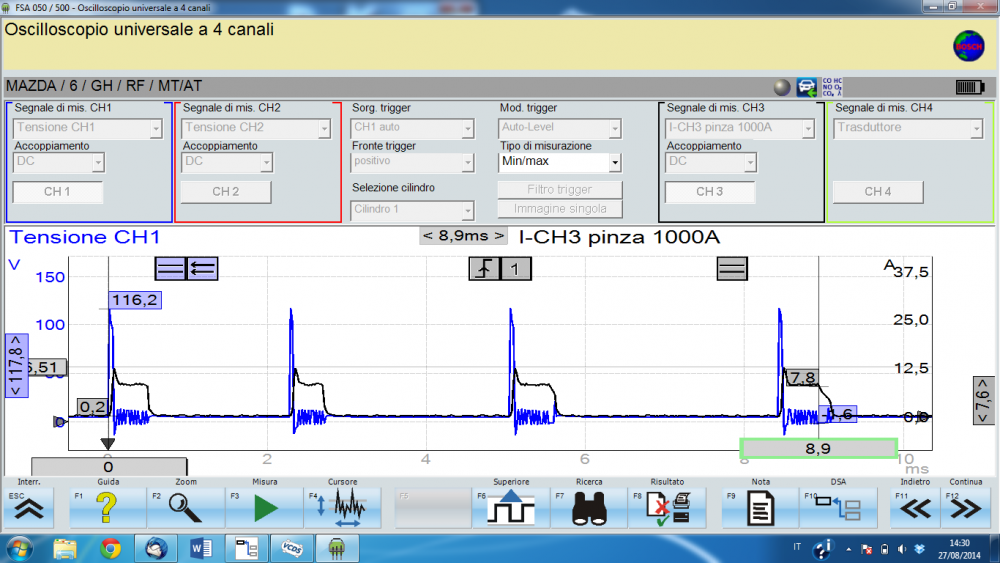Activate the F2 Zoom magnifier icon
The width and height of the screenshot is (1000, 563).
[x=185, y=508]
